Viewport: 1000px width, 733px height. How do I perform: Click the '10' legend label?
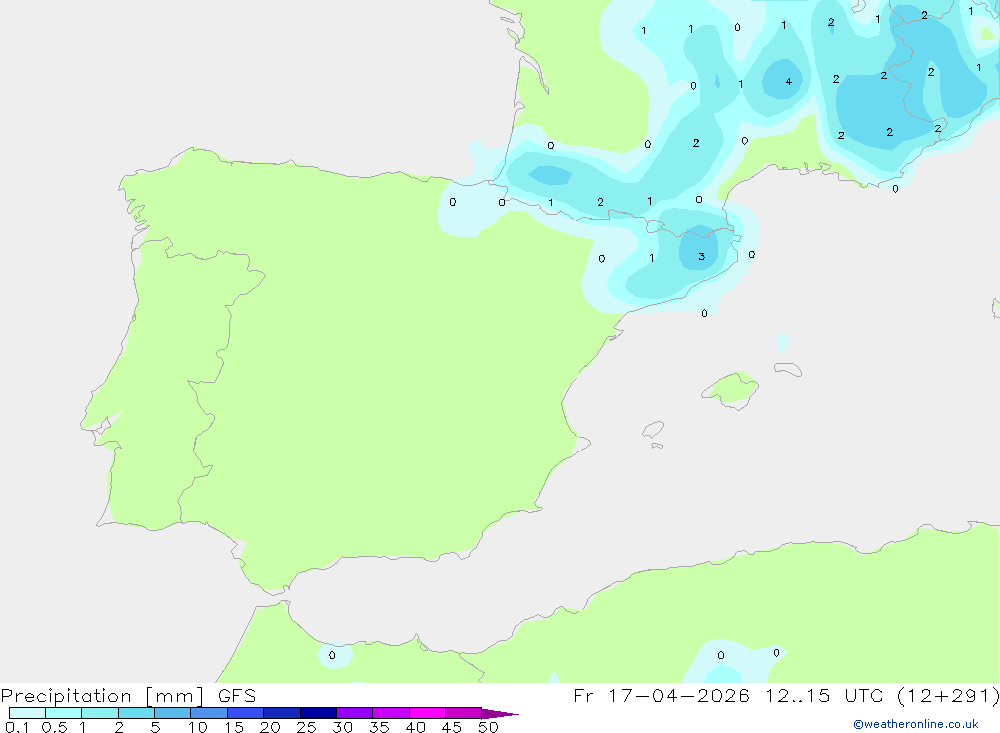pyautogui.click(x=198, y=727)
